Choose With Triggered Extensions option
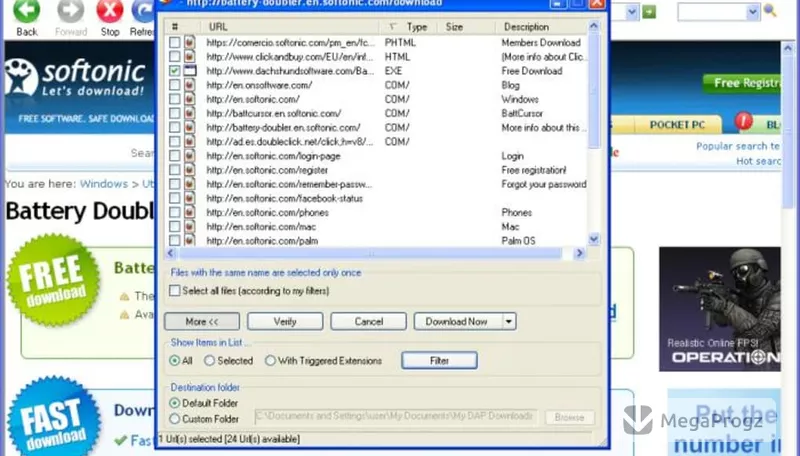 coord(270,361)
